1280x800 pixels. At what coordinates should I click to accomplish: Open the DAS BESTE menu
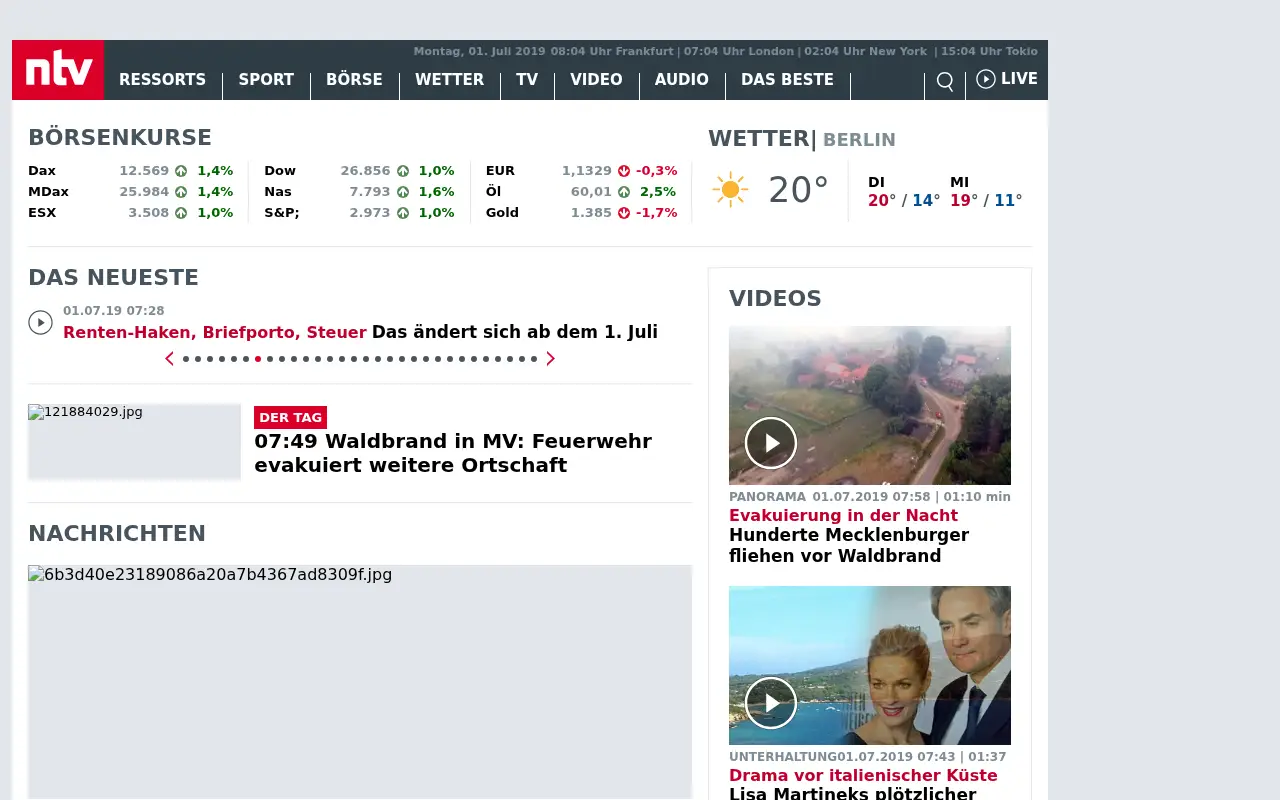click(787, 80)
